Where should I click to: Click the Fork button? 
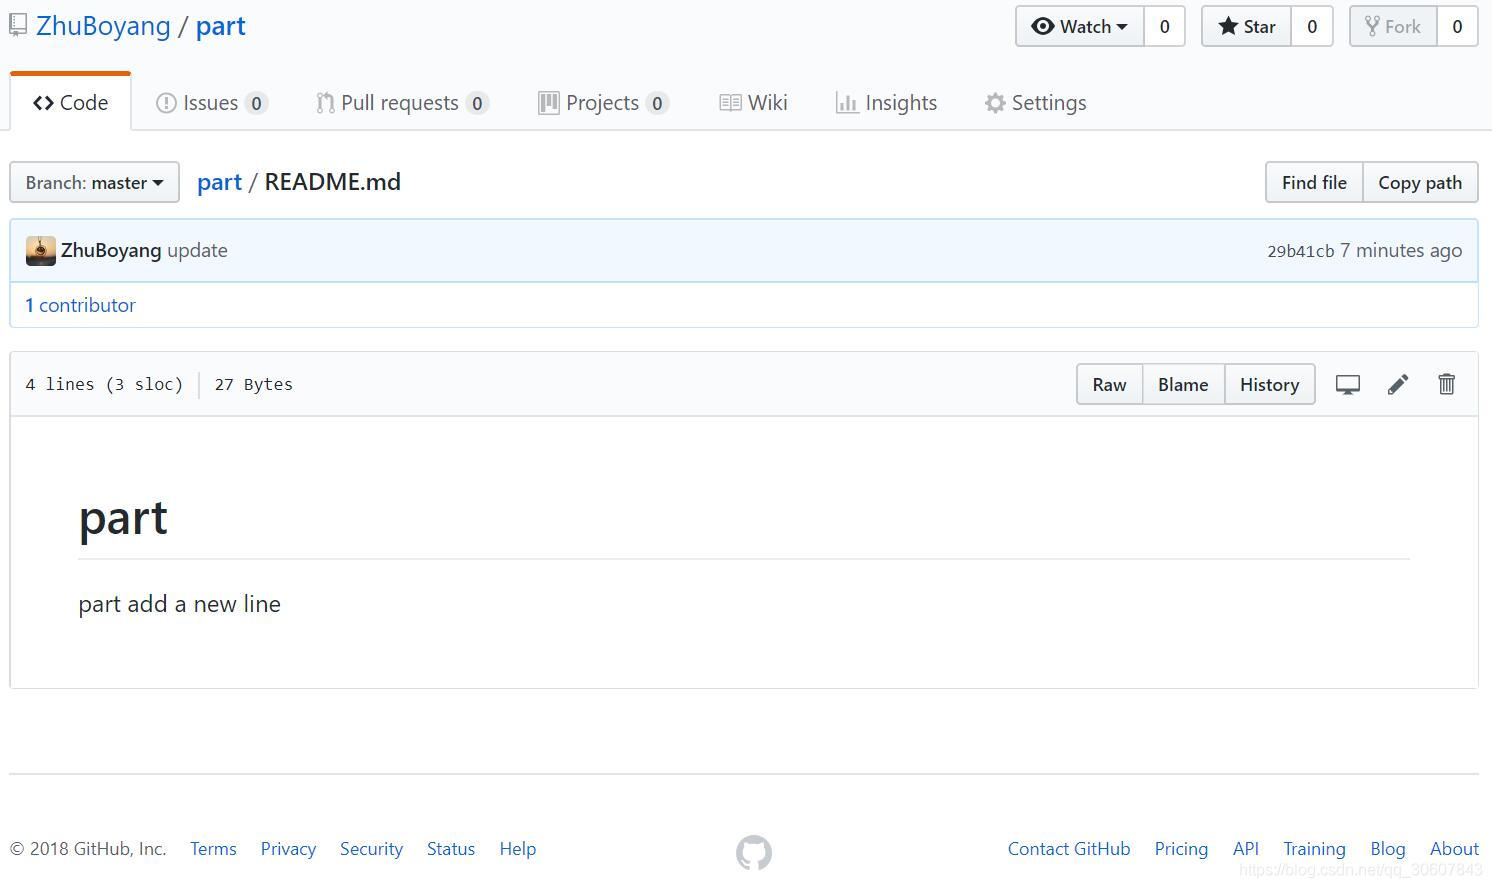point(1394,27)
